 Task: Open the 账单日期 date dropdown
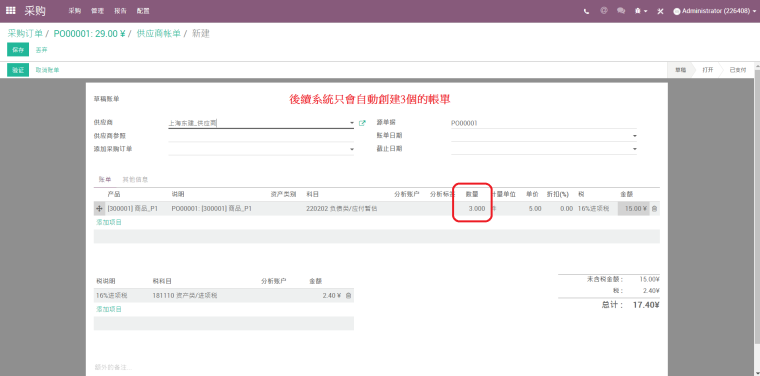(634, 136)
